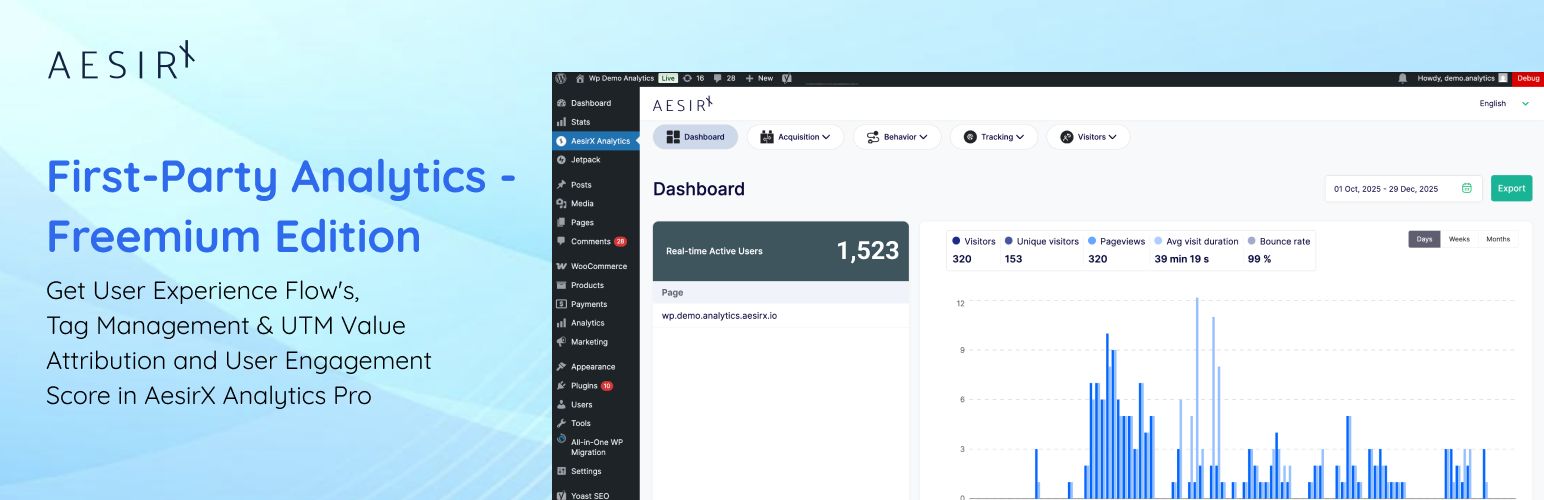
Task: Open the Yoast icon in admin bar
Action: (787, 78)
